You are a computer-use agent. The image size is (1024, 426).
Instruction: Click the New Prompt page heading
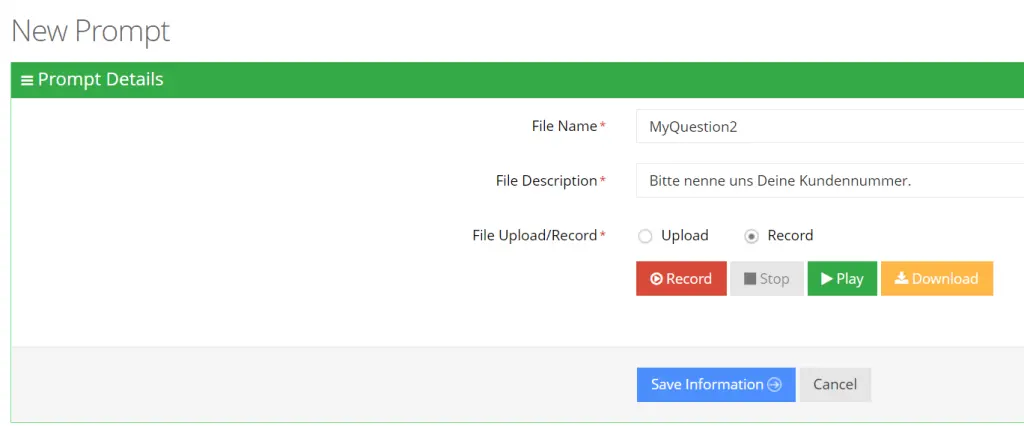(91, 31)
